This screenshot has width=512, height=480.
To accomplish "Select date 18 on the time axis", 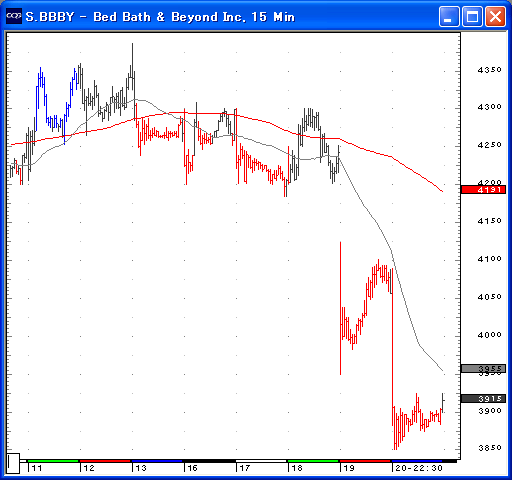I will 297,468.
